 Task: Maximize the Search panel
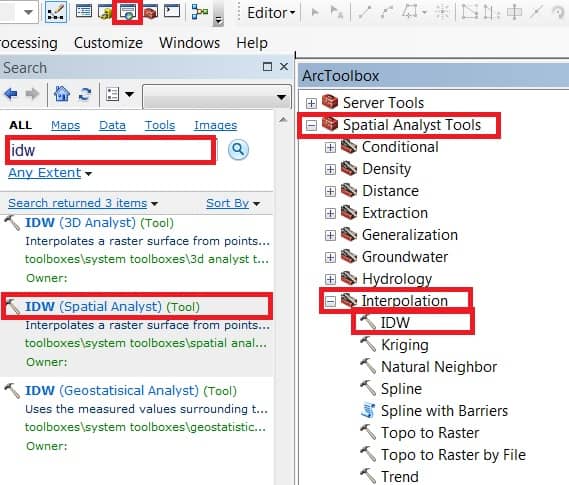tap(267, 67)
